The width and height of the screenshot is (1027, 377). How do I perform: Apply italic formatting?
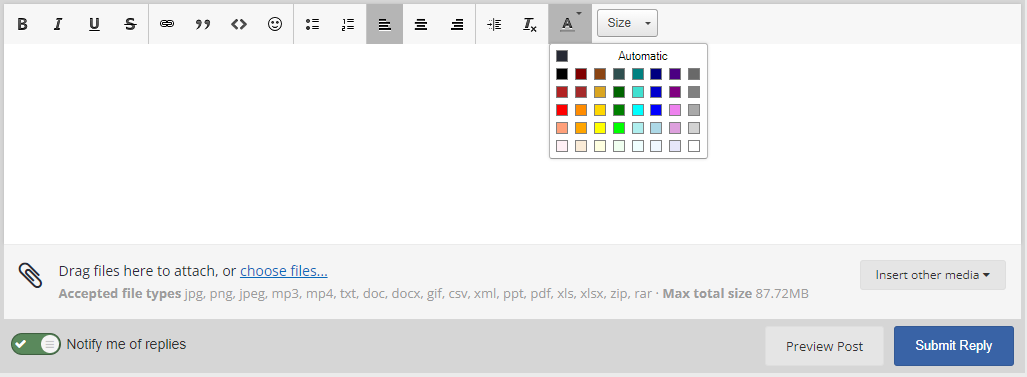[x=58, y=24]
